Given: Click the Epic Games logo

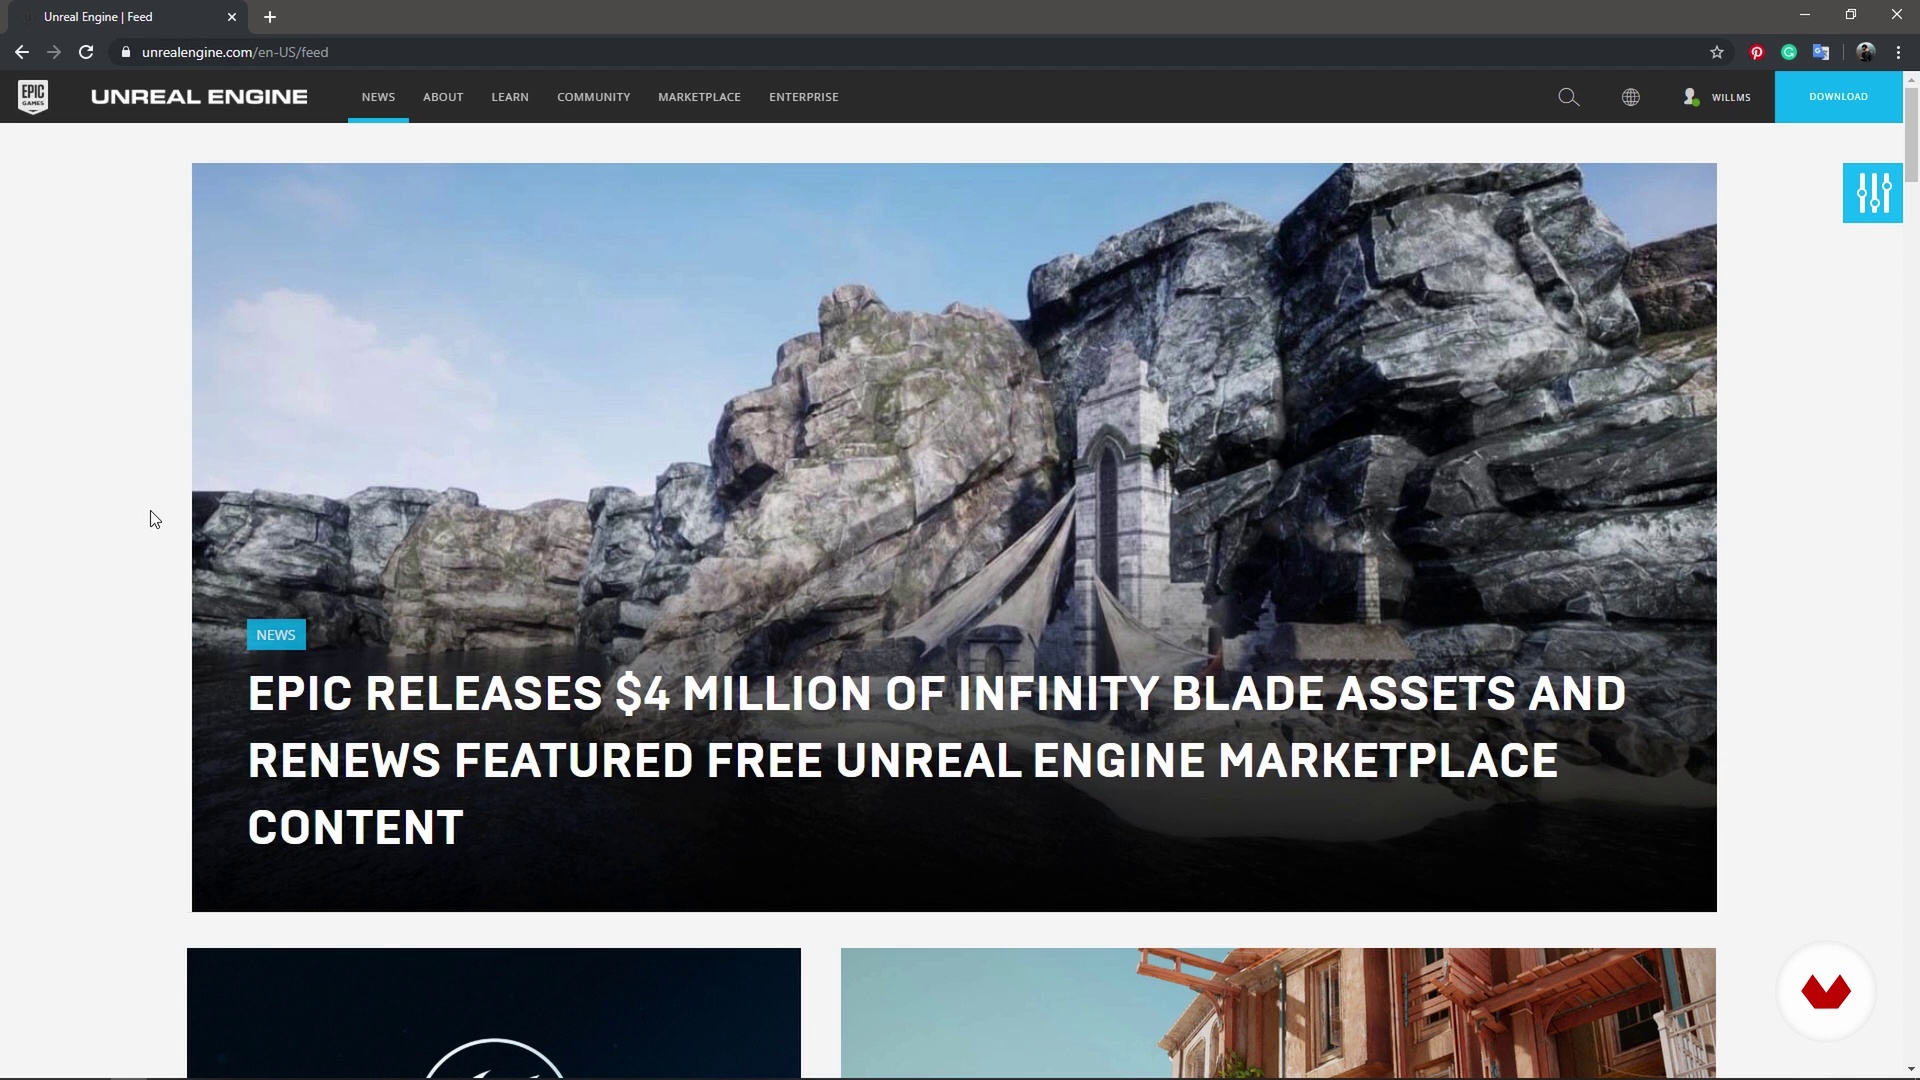Looking at the screenshot, I should coord(33,97).
